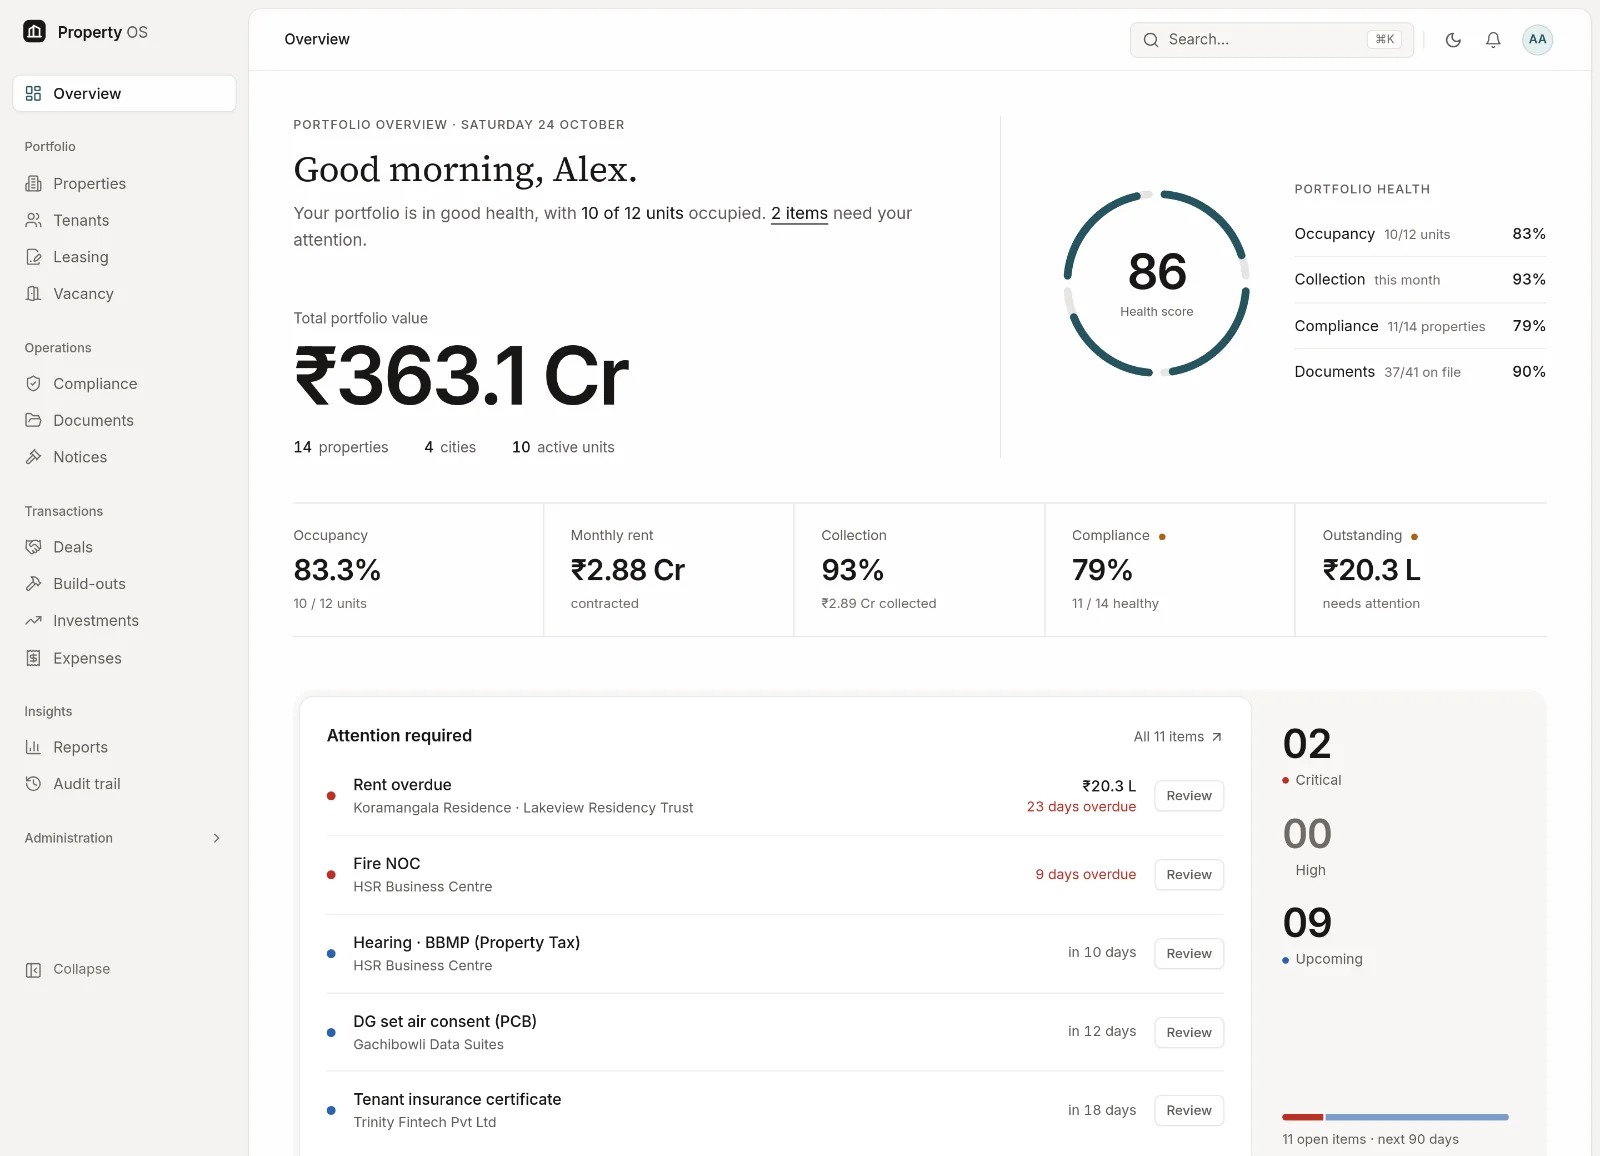Click the Leasing pen icon

(x=33, y=257)
